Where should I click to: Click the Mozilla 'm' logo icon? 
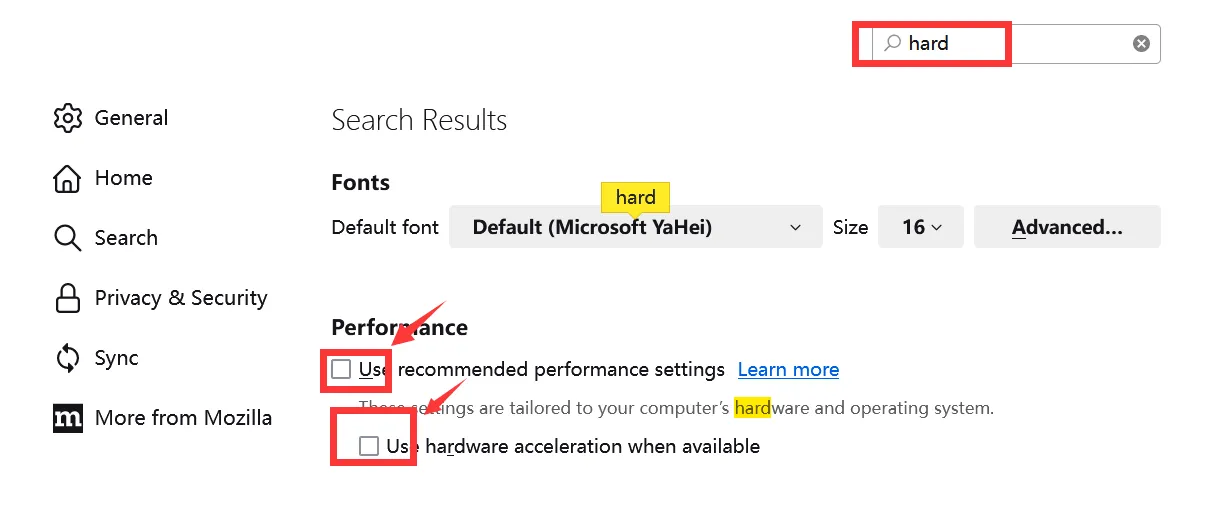(67, 418)
